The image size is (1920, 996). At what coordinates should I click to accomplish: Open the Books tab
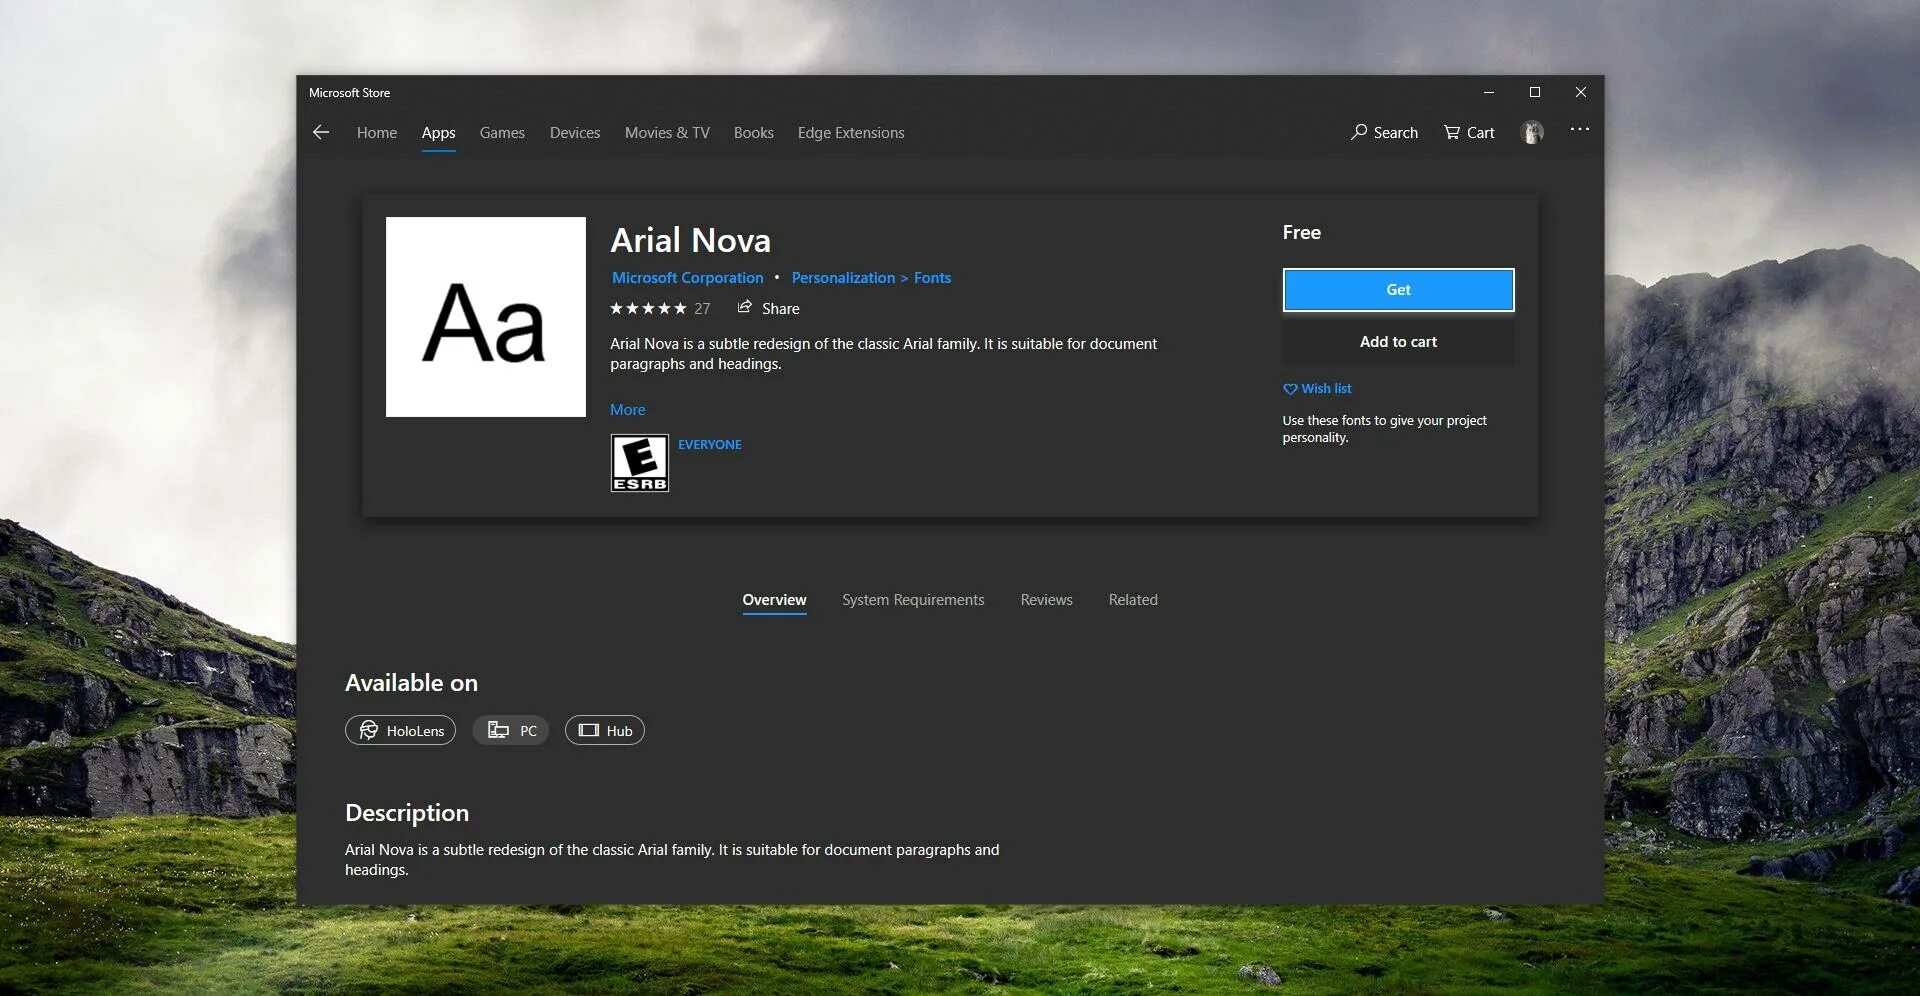pos(754,132)
